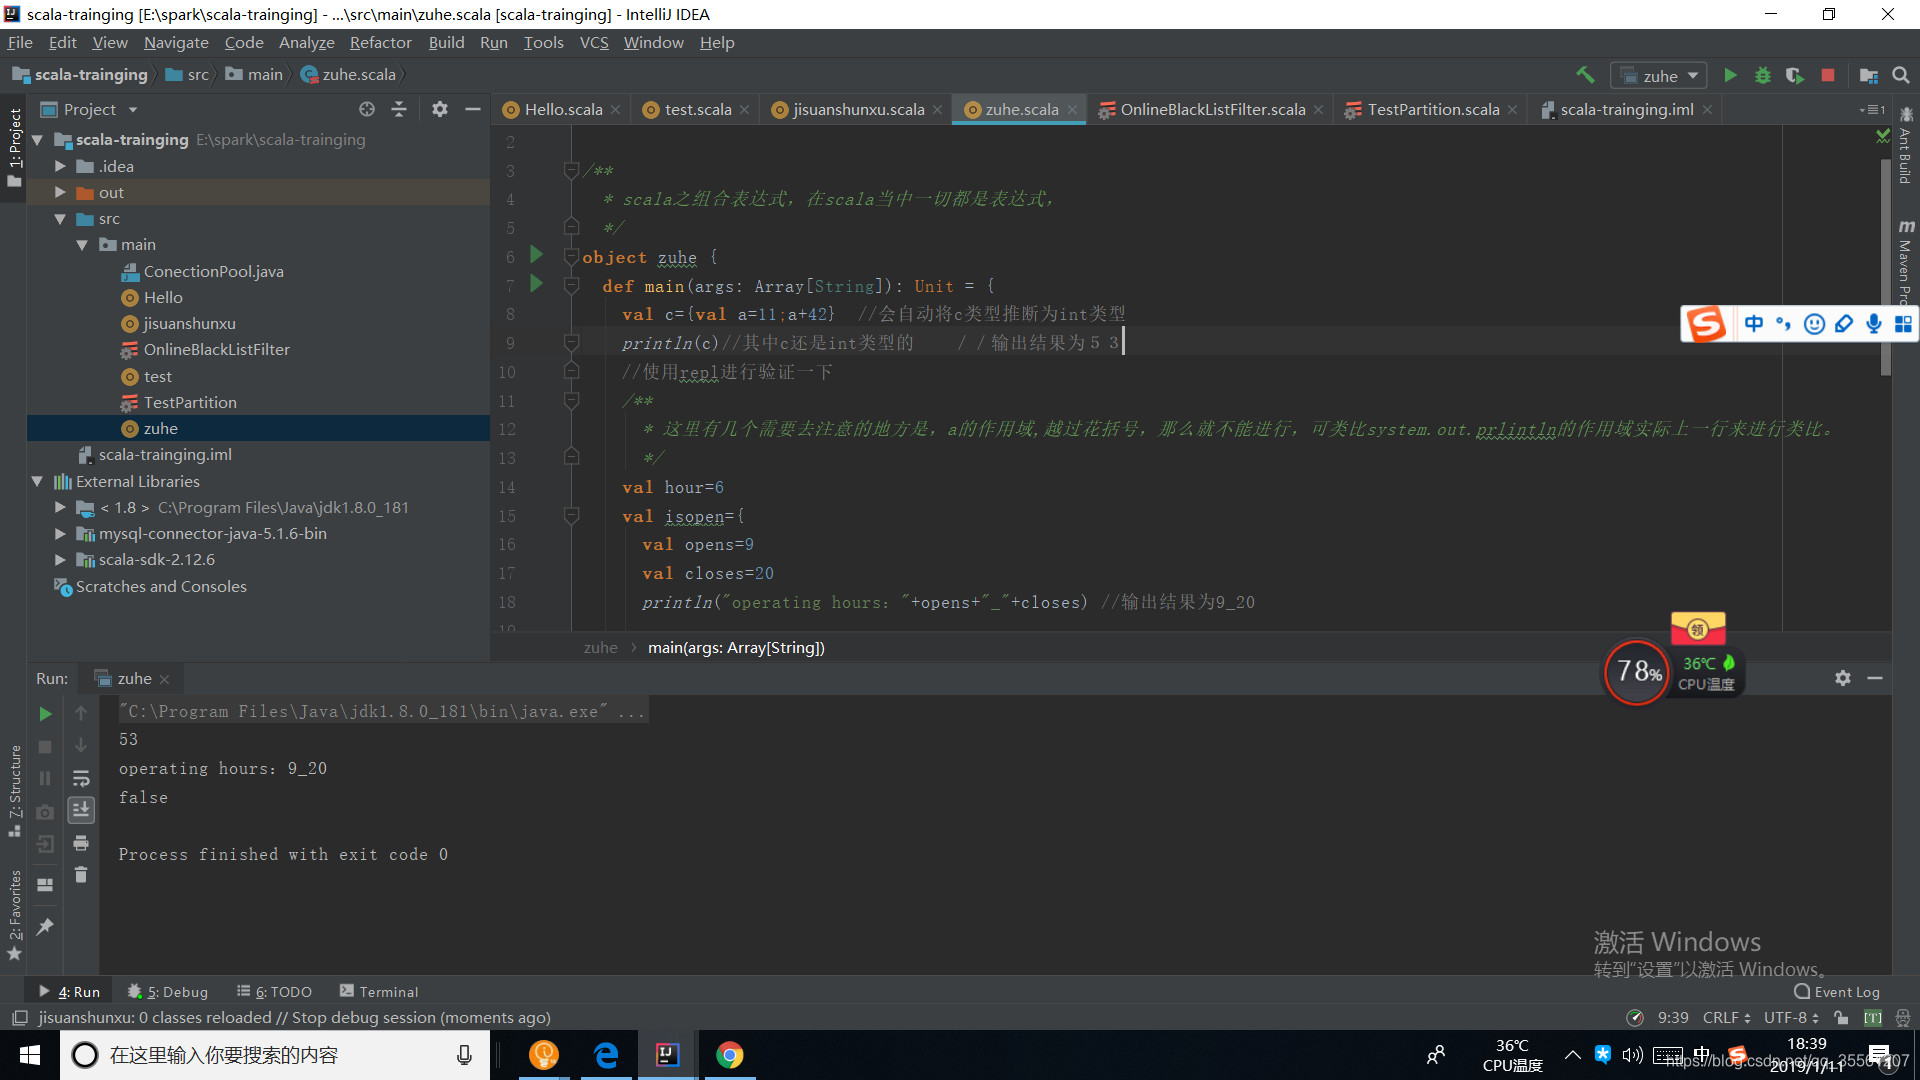
Task: Click the stop icon in Run panel
Action: click(45, 747)
